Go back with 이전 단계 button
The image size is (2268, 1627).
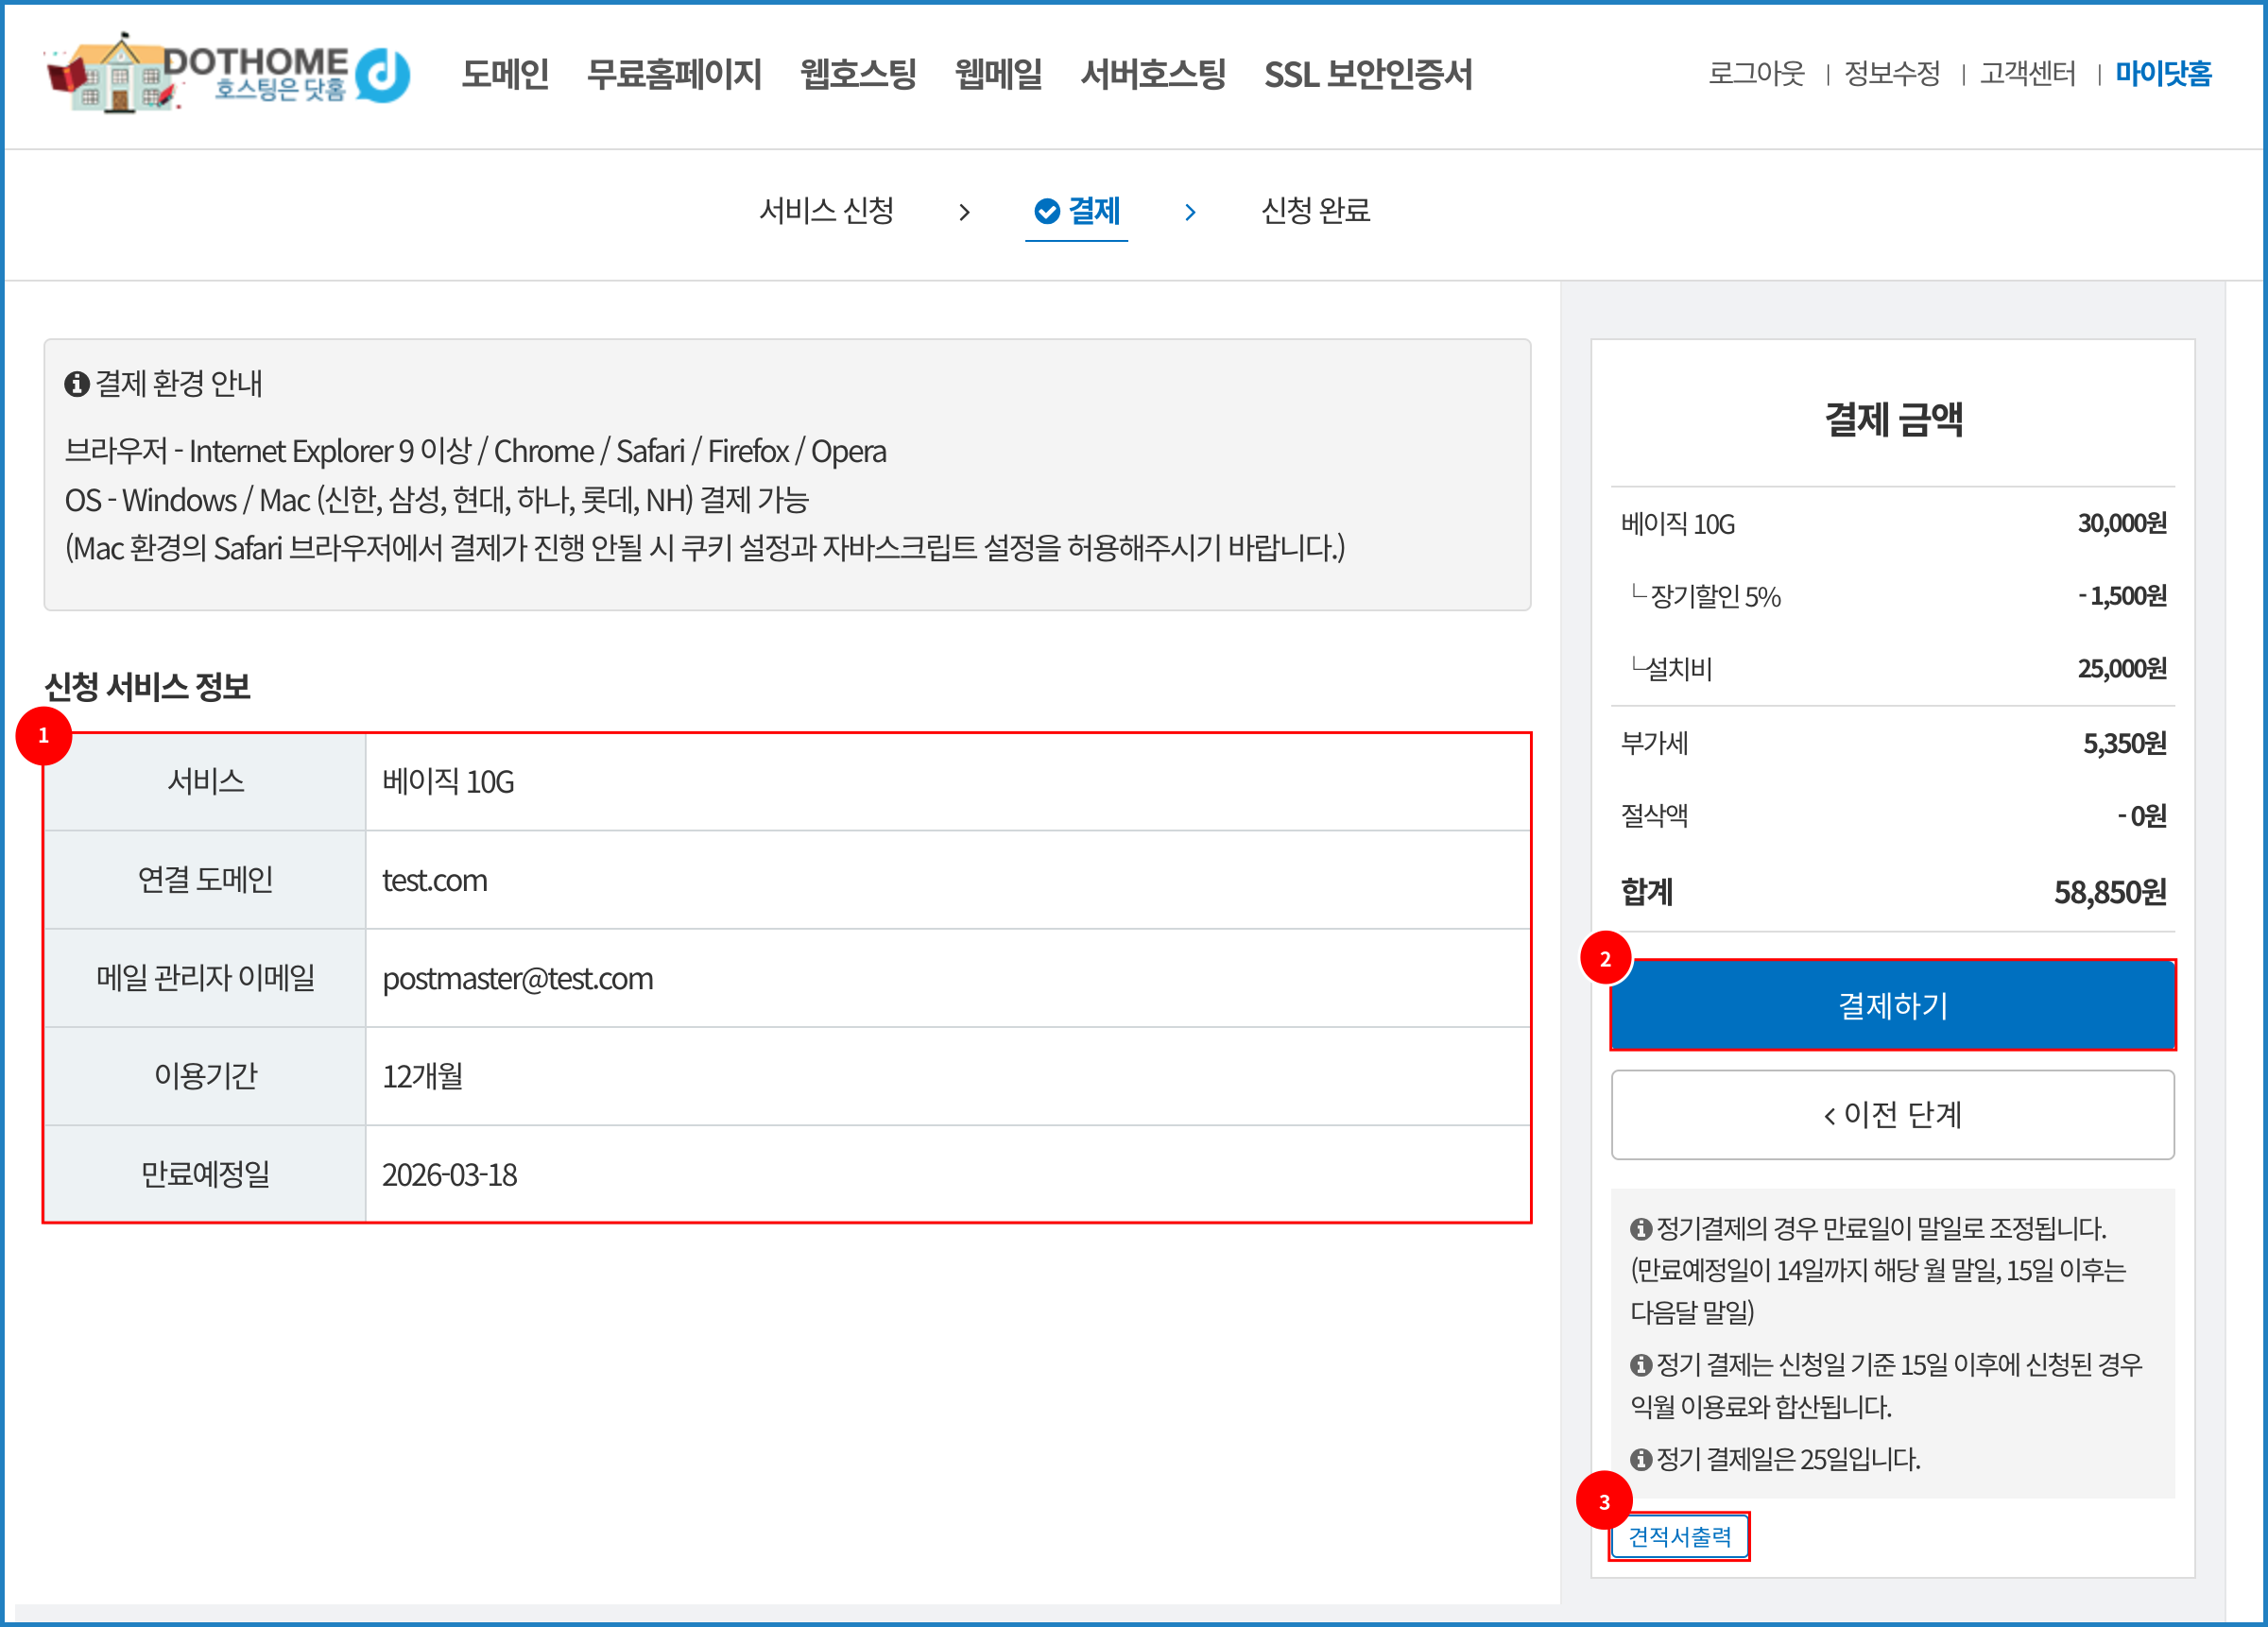click(x=1892, y=1115)
